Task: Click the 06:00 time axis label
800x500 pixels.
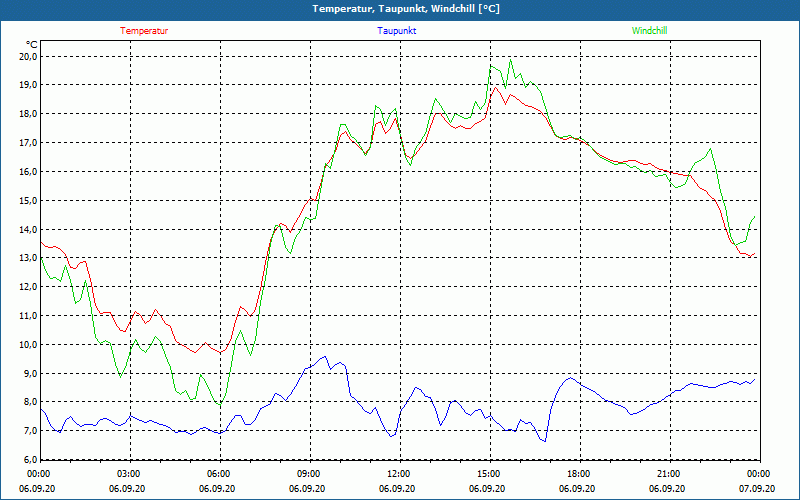Action: [220, 474]
